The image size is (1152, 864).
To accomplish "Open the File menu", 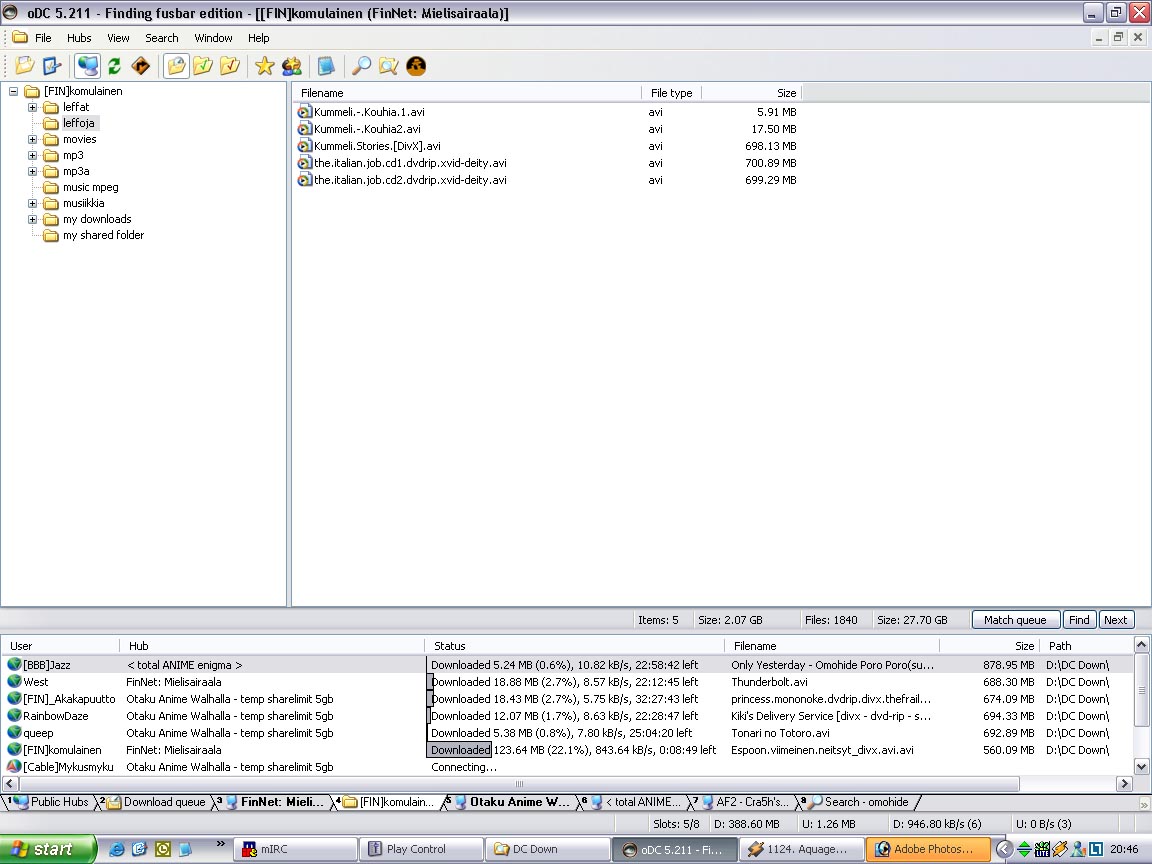I will coord(43,38).
